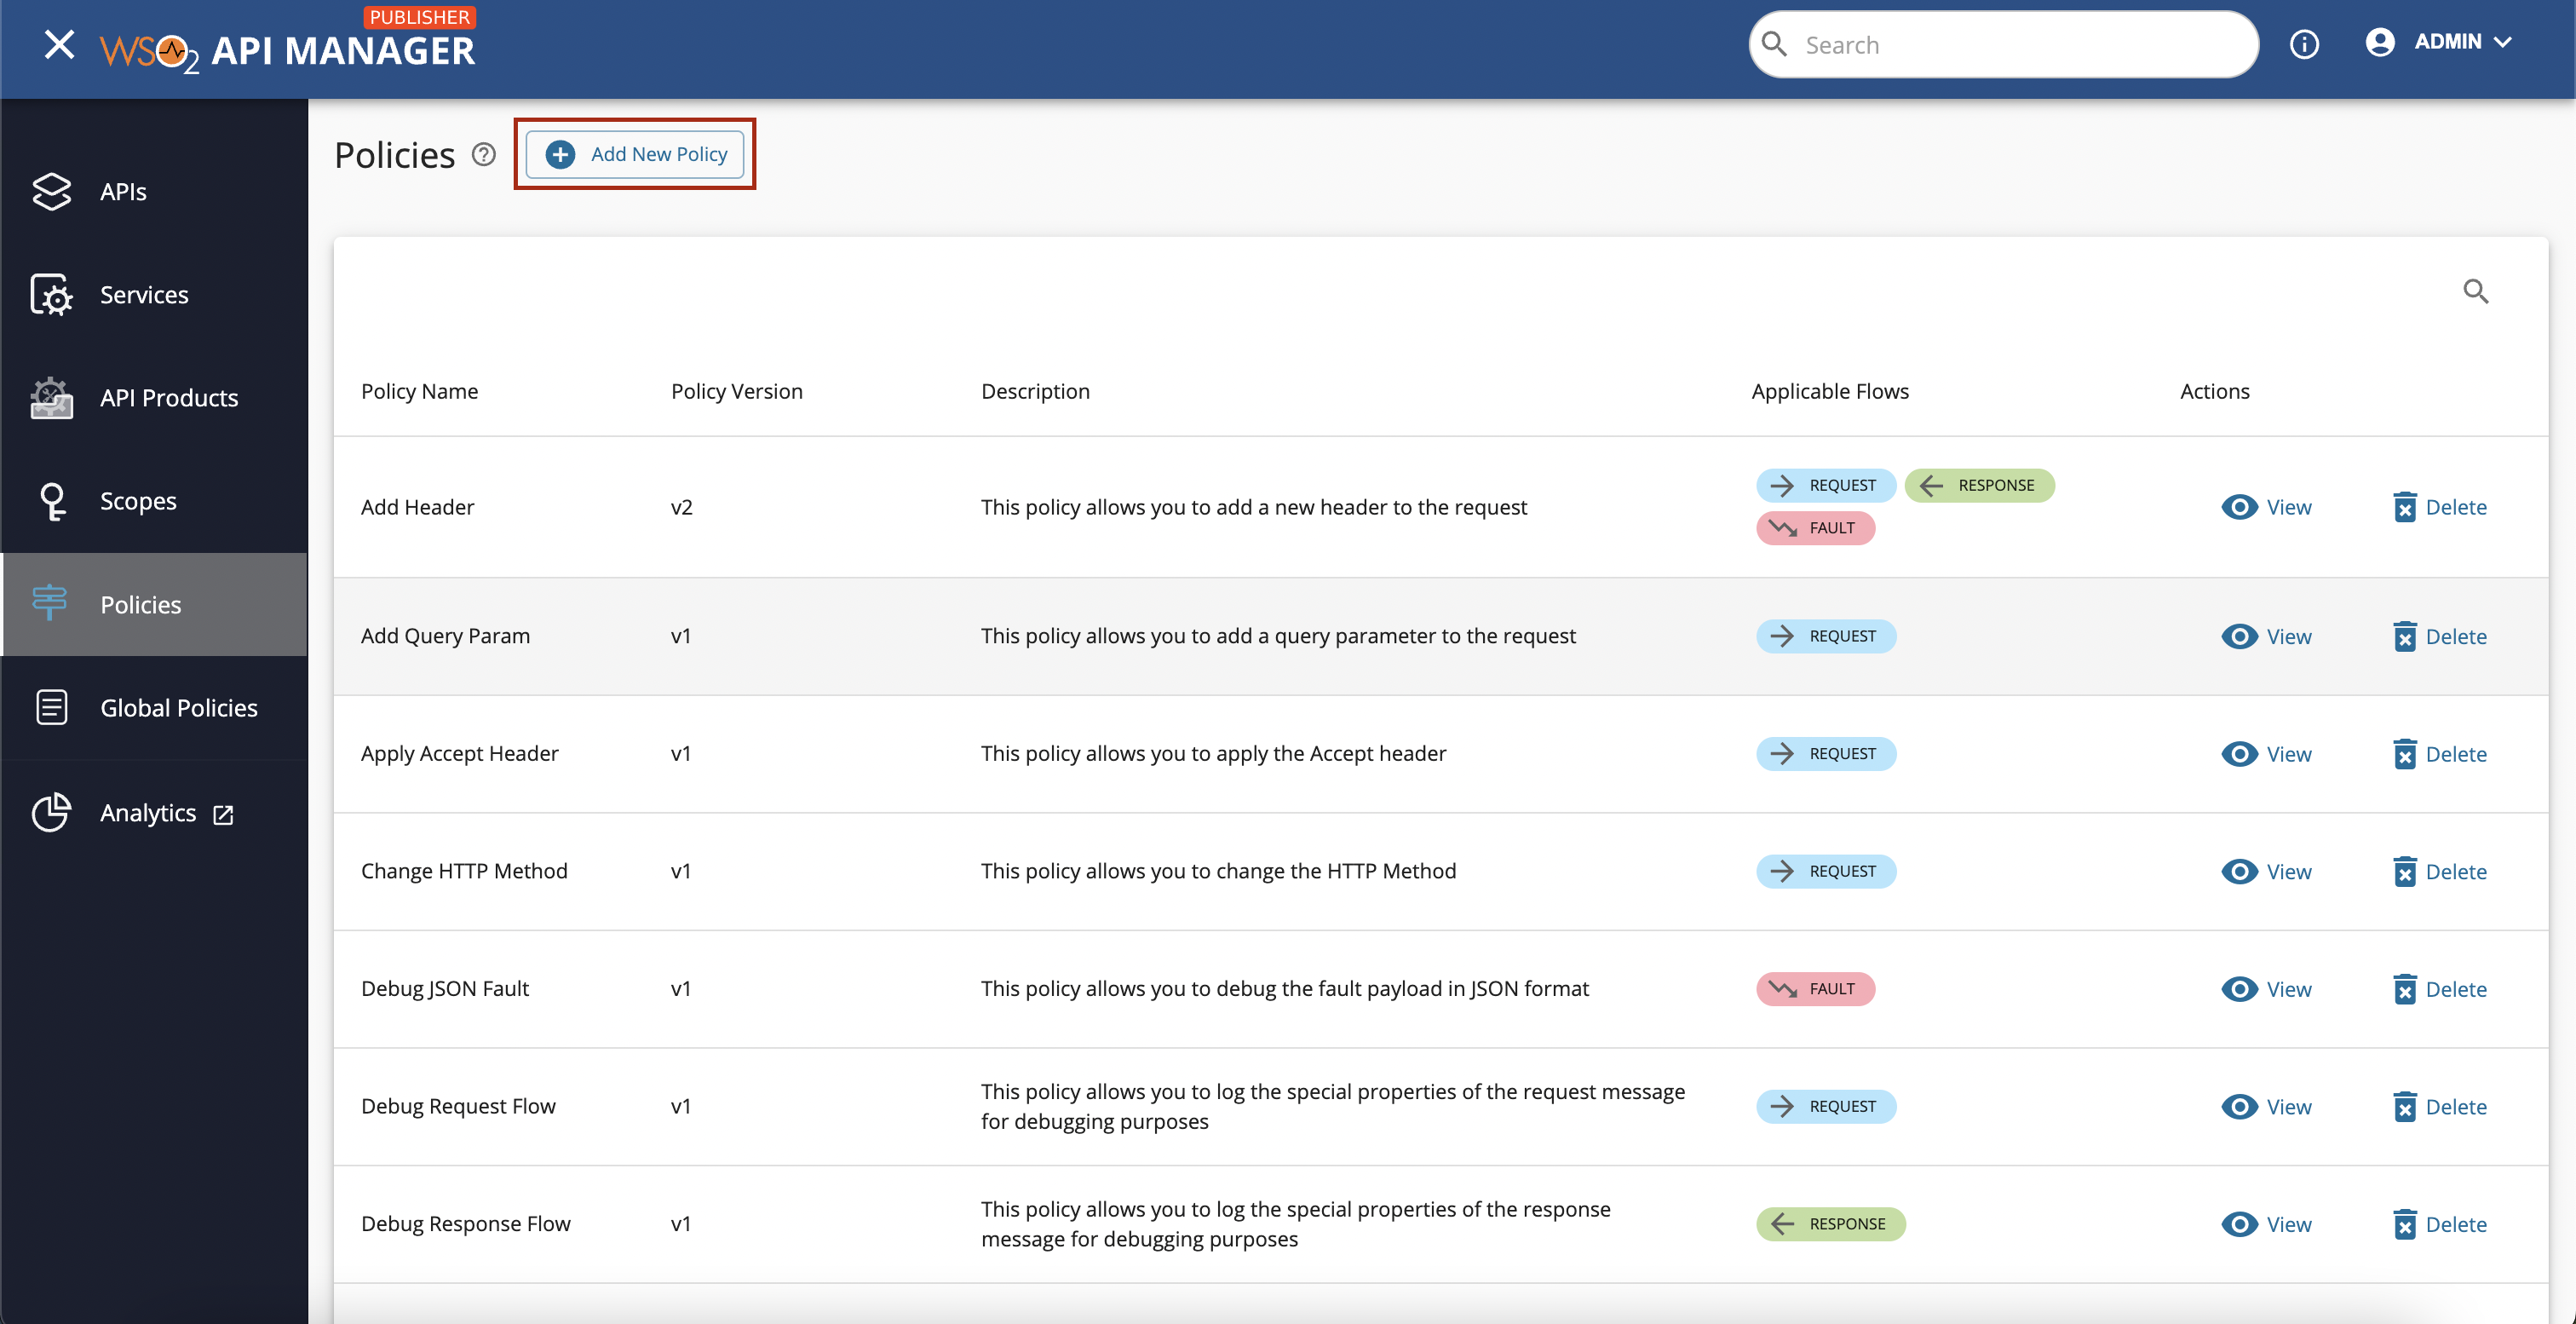Click REQUEST chip in Add Query Param row
This screenshot has height=1324, width=2576.
1826,636
